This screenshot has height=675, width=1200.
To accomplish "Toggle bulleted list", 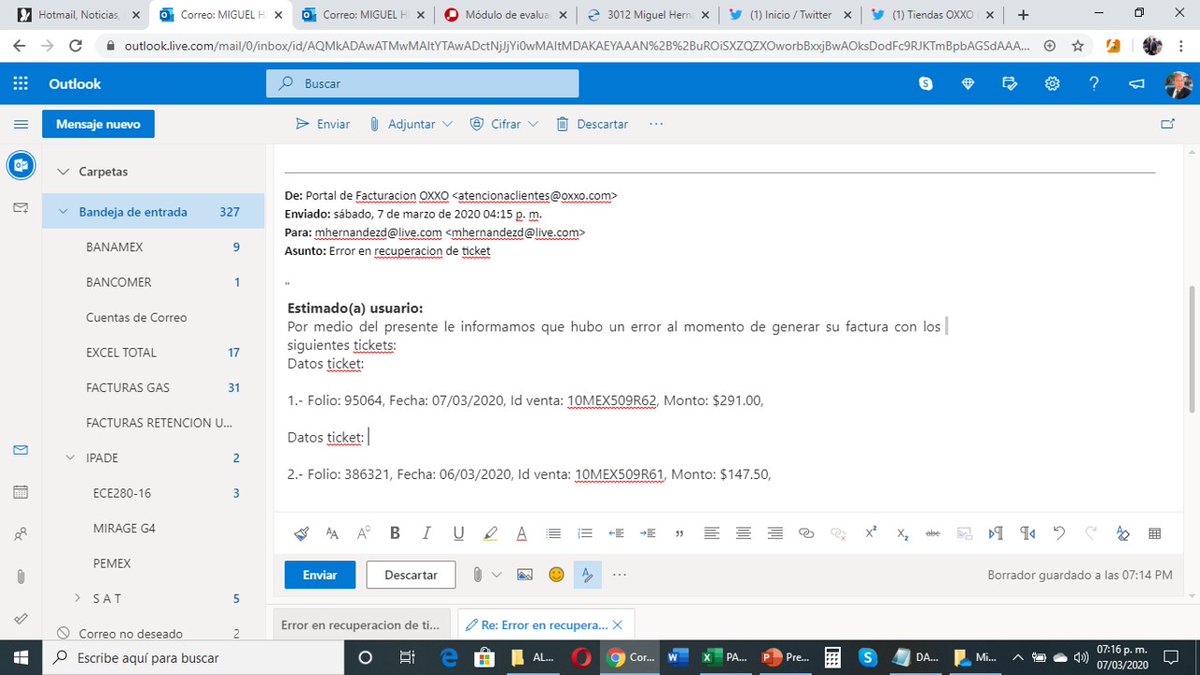I will [553, 533].
